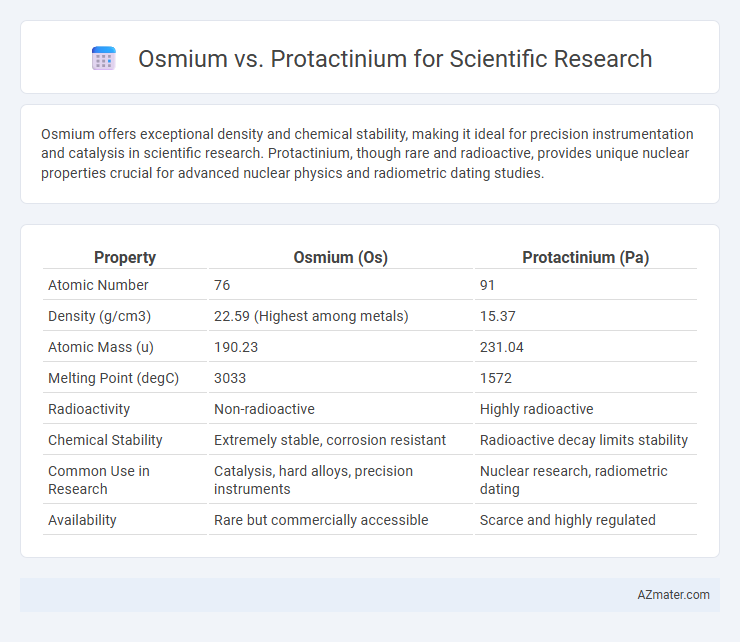Click the title 'Osmium vs. Protactinium for Scientific Research'
The image size is (740, 642).
(395, 59)
